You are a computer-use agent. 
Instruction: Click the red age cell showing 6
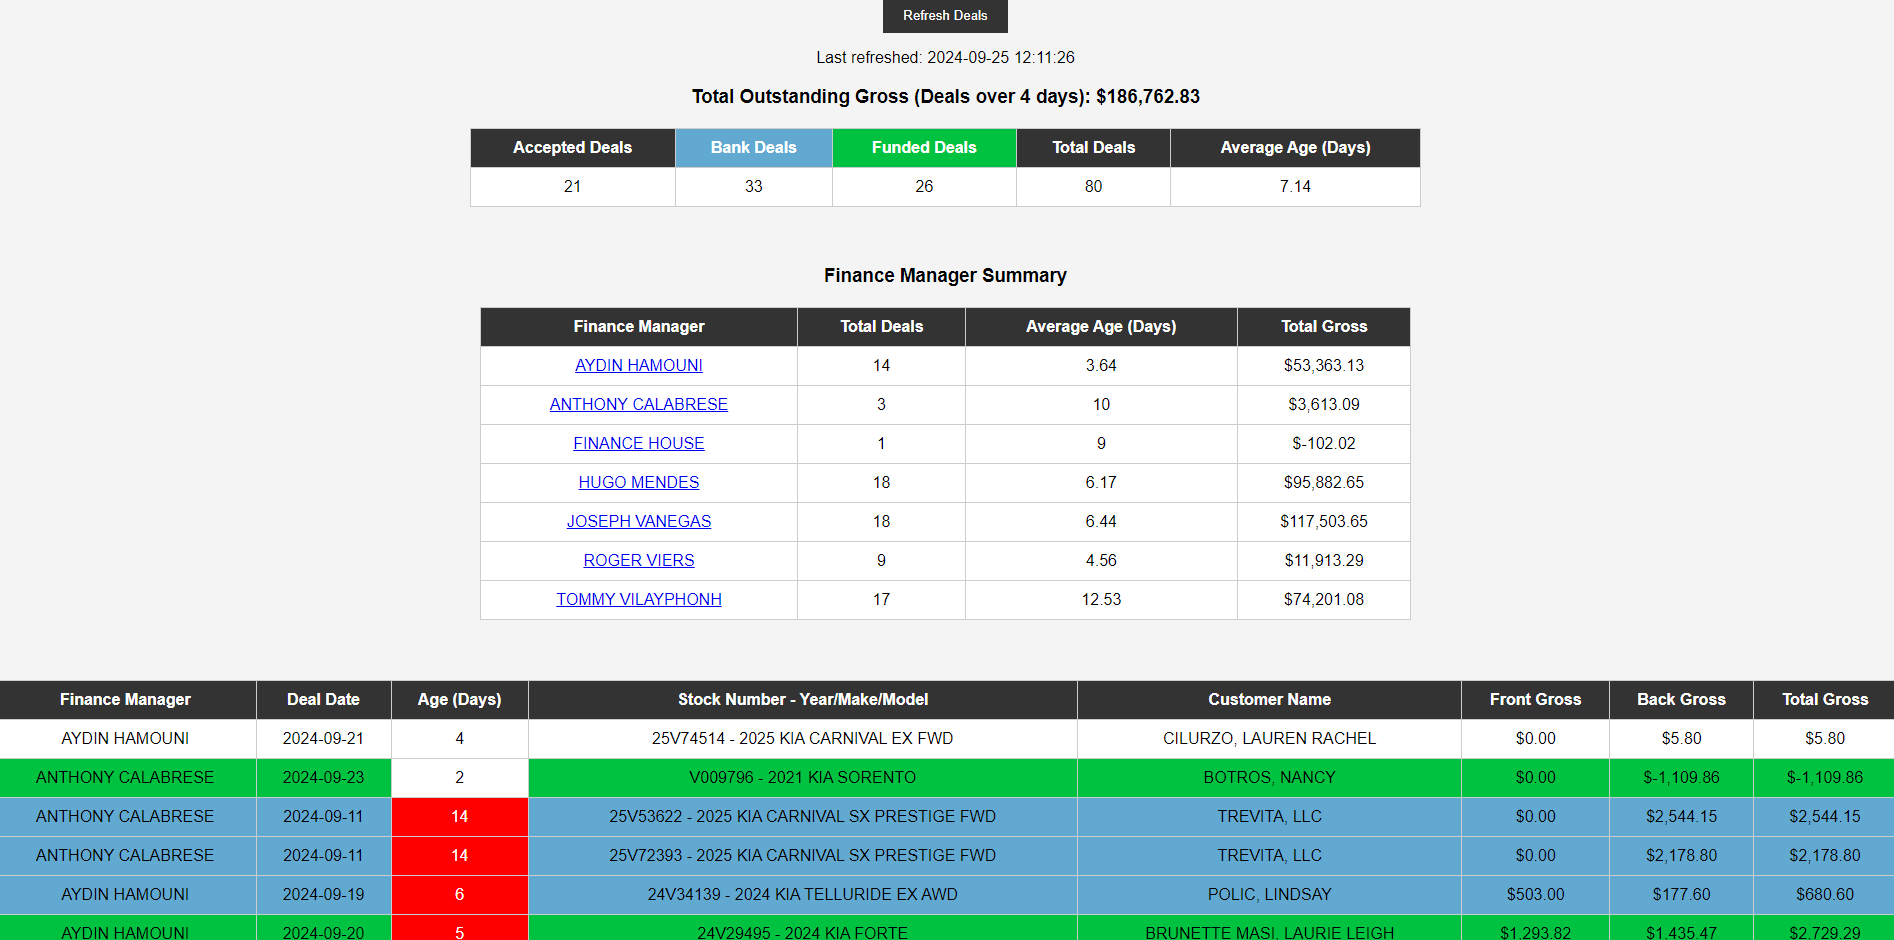click(x=459, y=895)
